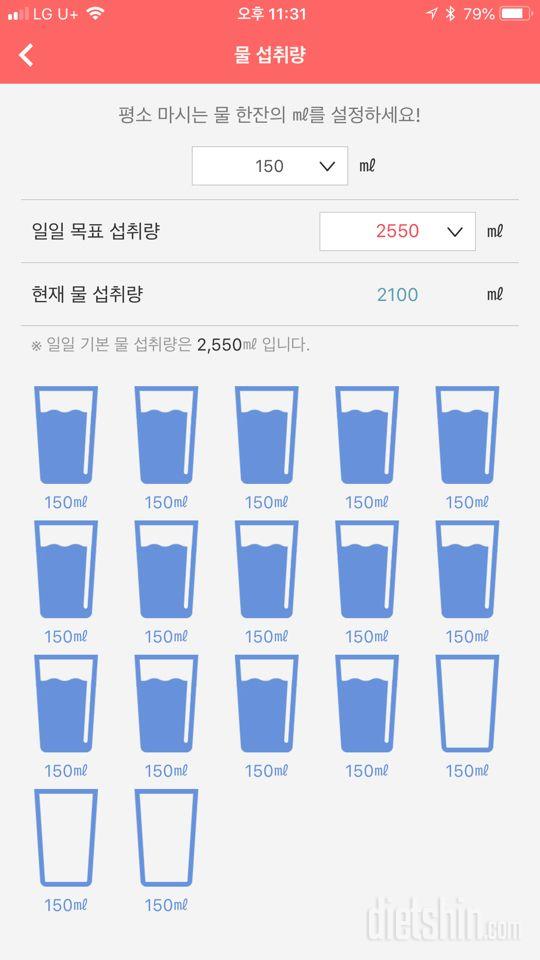Tap the first glass in the second row
The height and width of the screenshot is (960, 540).
click(66, 569)
